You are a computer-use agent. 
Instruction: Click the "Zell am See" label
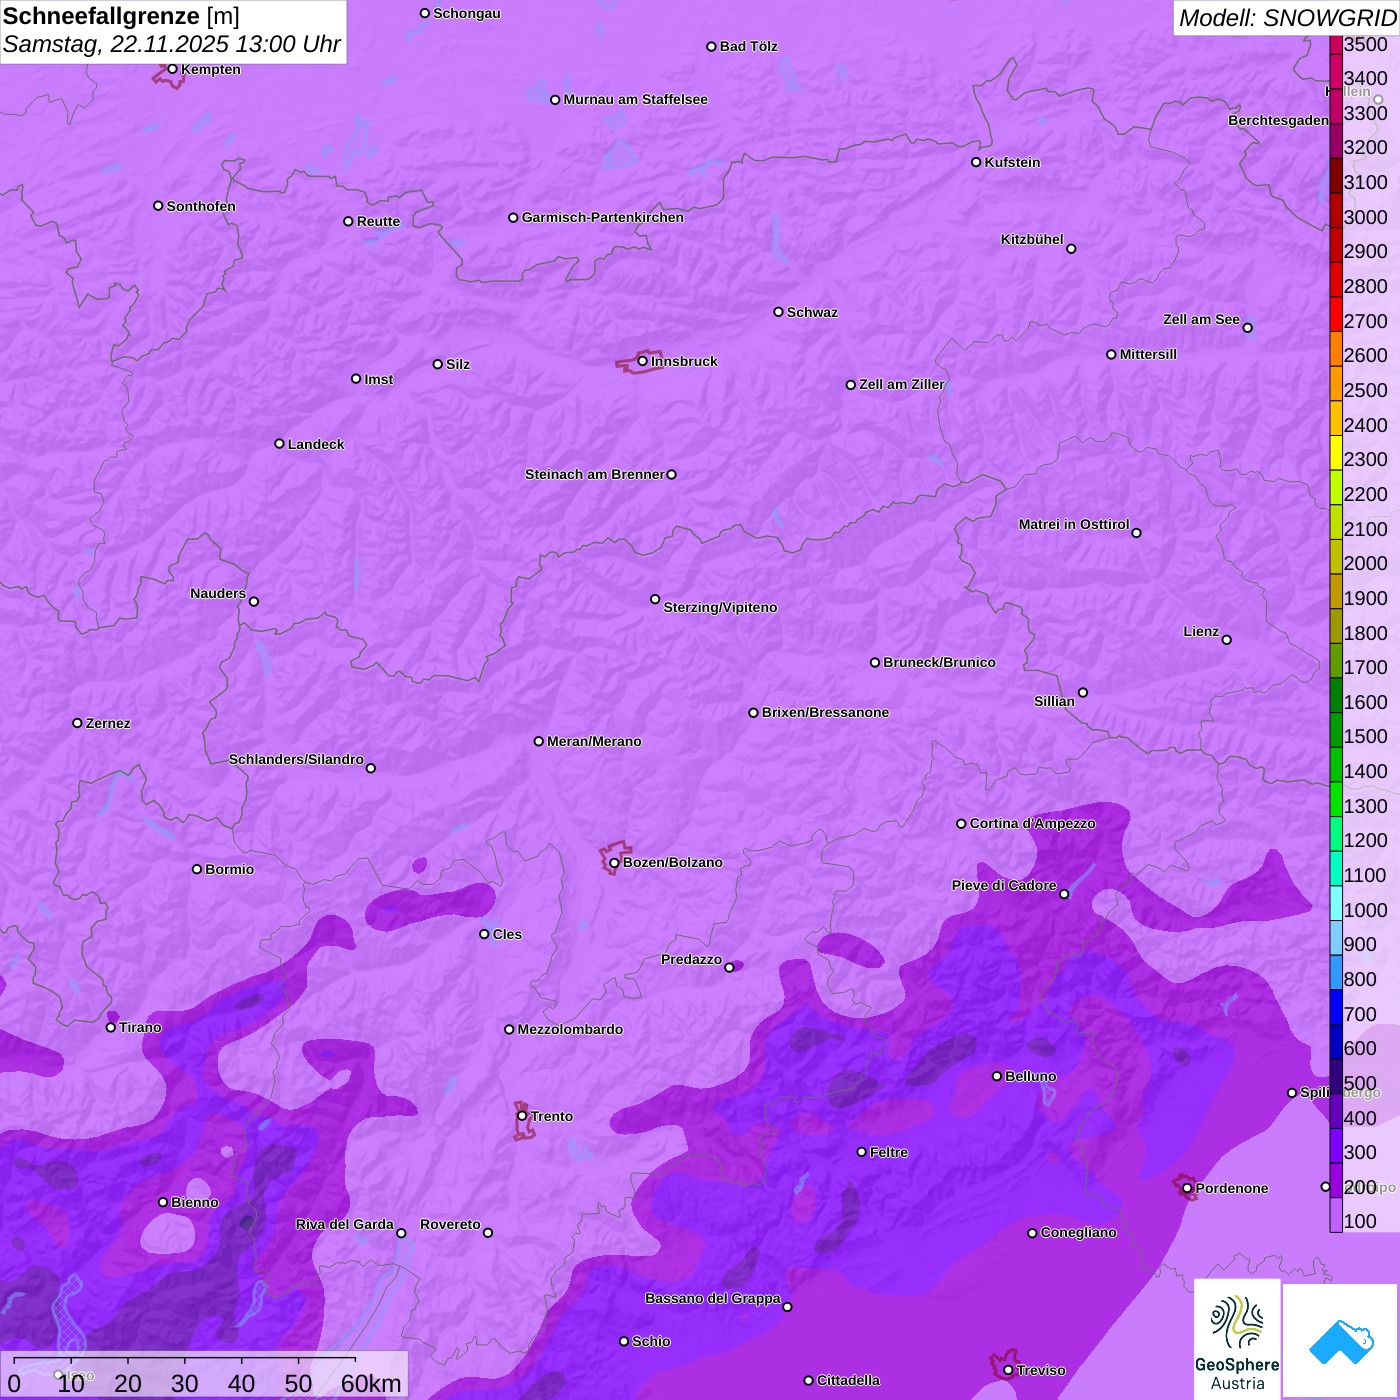[x=1201, y=319]
